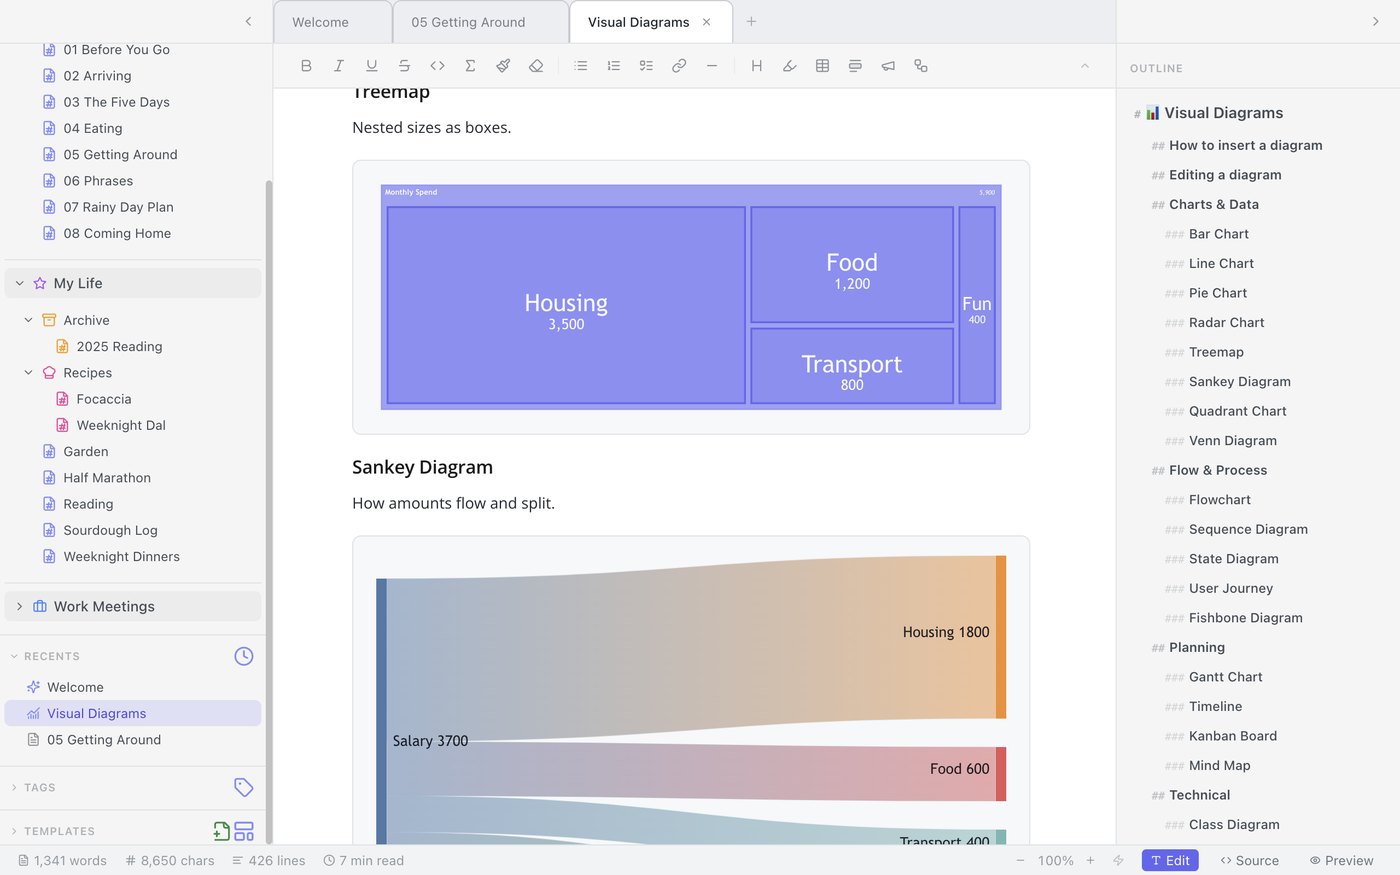Open the 03 The Five Days note
Screen dimensions: 1400x875
[x=116, y=102]
